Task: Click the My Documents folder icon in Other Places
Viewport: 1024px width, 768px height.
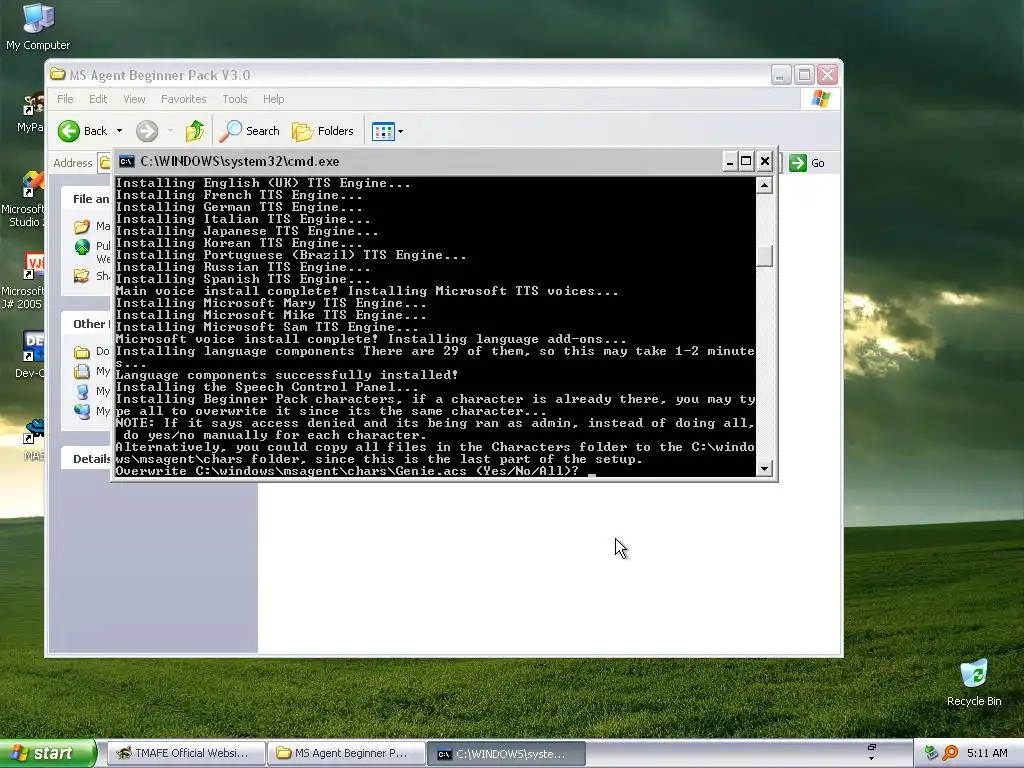Action: 82,371
